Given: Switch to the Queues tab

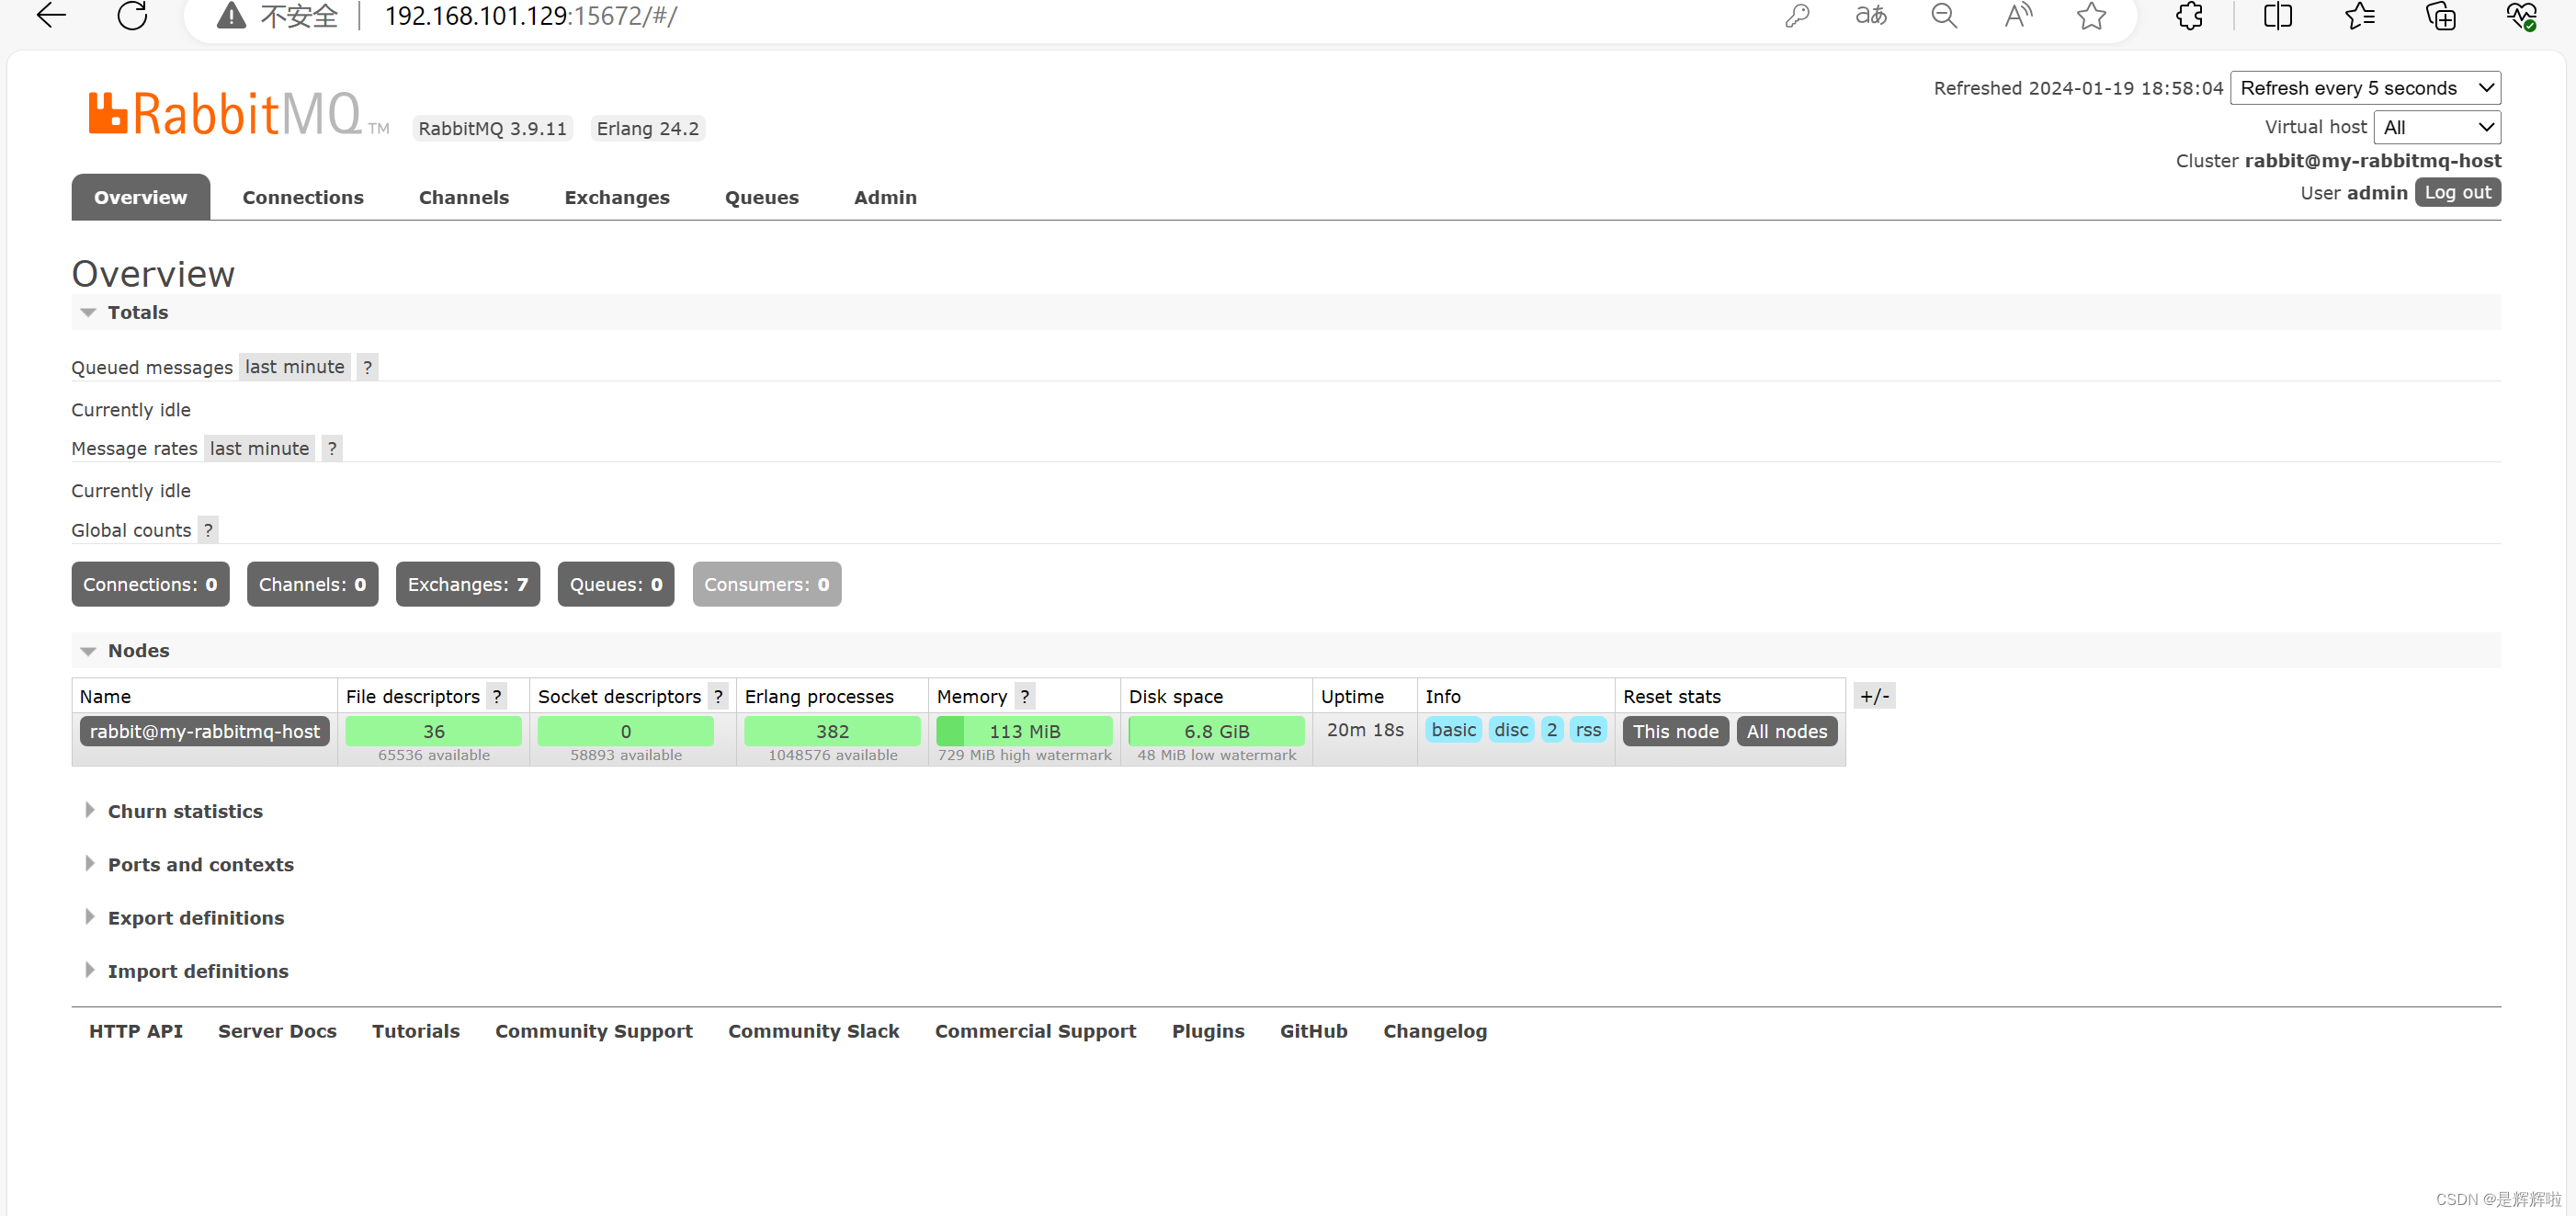Looking at the screenshot, I should 761,197.
